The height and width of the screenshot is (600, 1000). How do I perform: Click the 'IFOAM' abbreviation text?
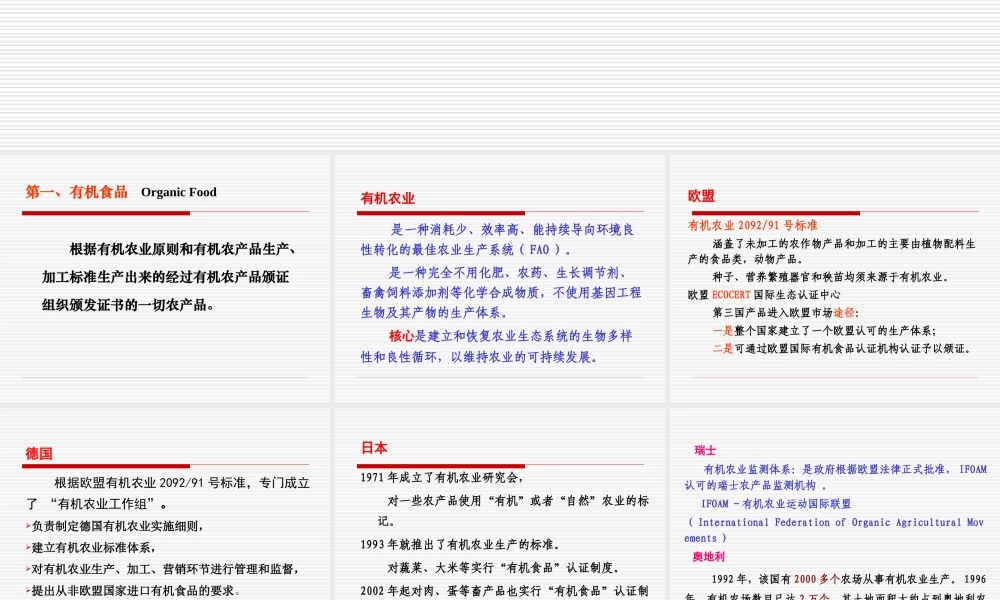coord(715,503)
